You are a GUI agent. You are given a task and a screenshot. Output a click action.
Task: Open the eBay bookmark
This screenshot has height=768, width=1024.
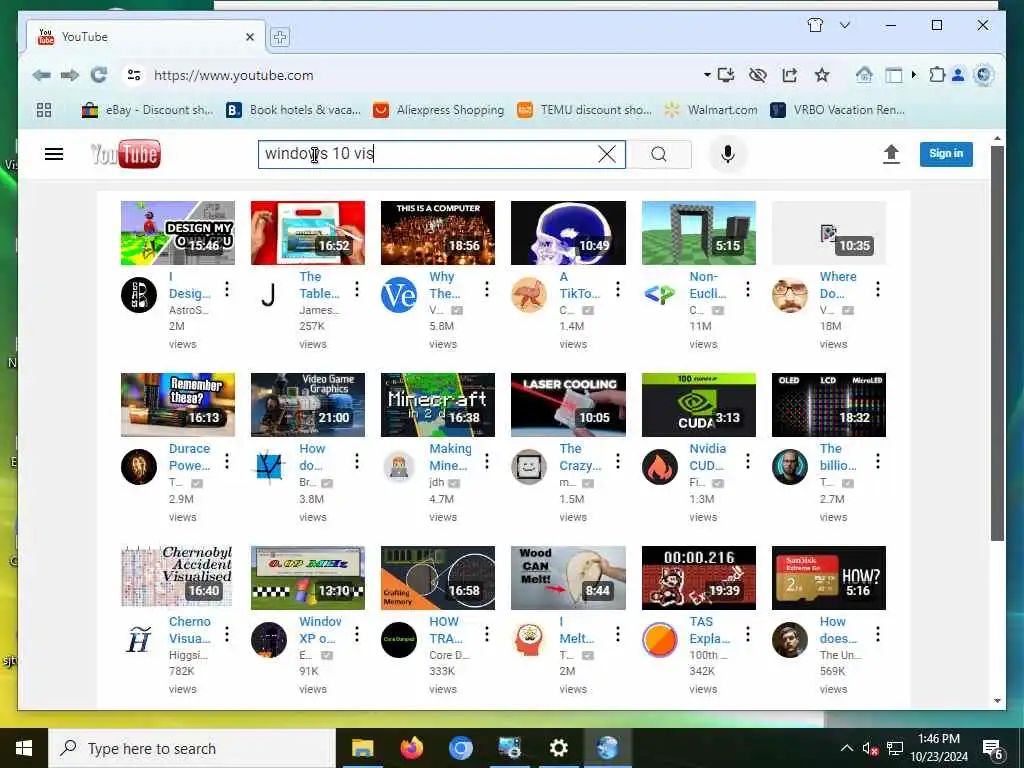[x=147, y=110]
